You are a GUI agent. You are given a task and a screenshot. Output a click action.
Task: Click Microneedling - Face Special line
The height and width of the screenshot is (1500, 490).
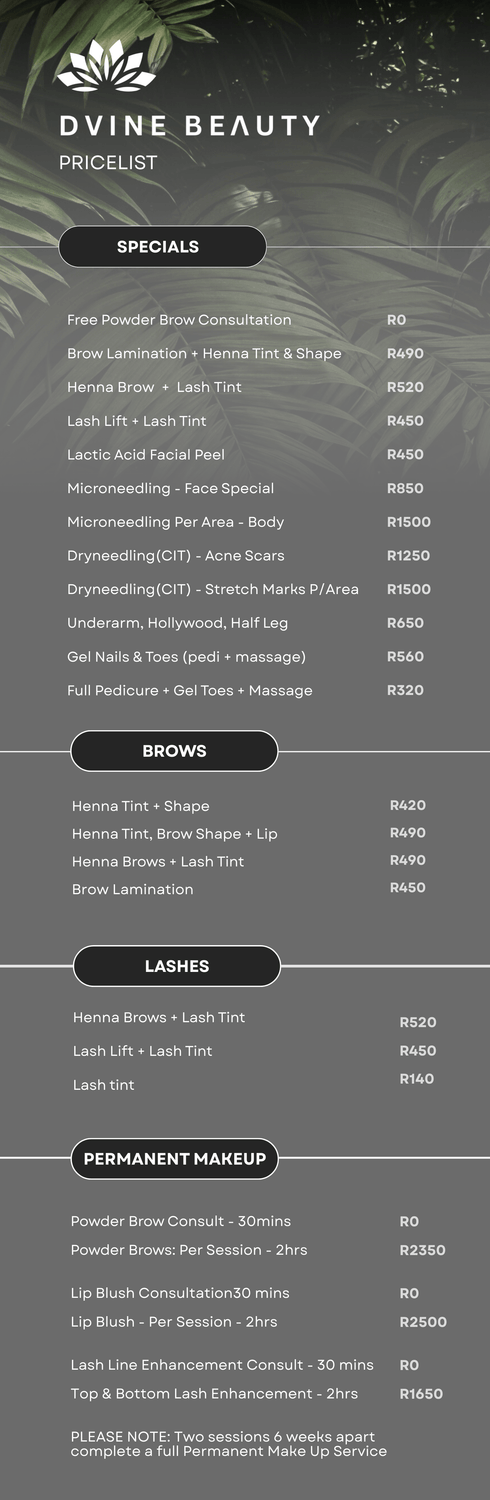[170, 488]
